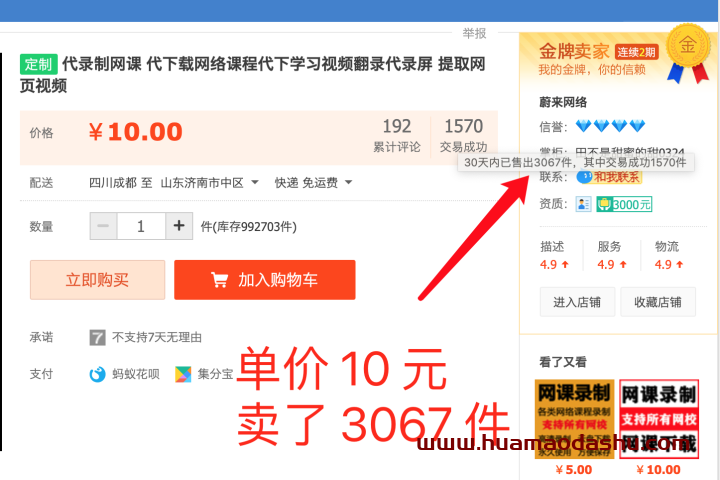The image size is (720, 480).
Task: Click the 3000元 deposit badge icon
Action: [x=624, y=204]
